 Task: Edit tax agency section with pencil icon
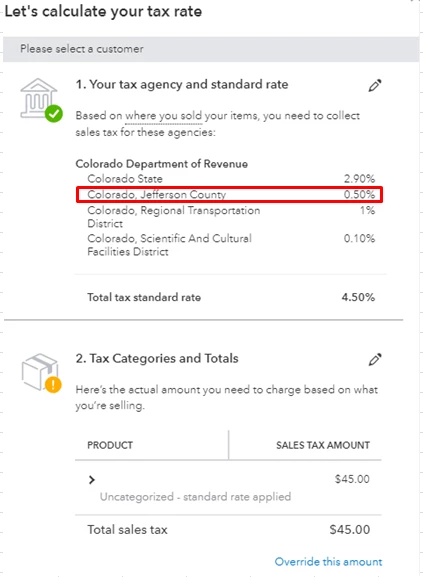tap(375, 85)
